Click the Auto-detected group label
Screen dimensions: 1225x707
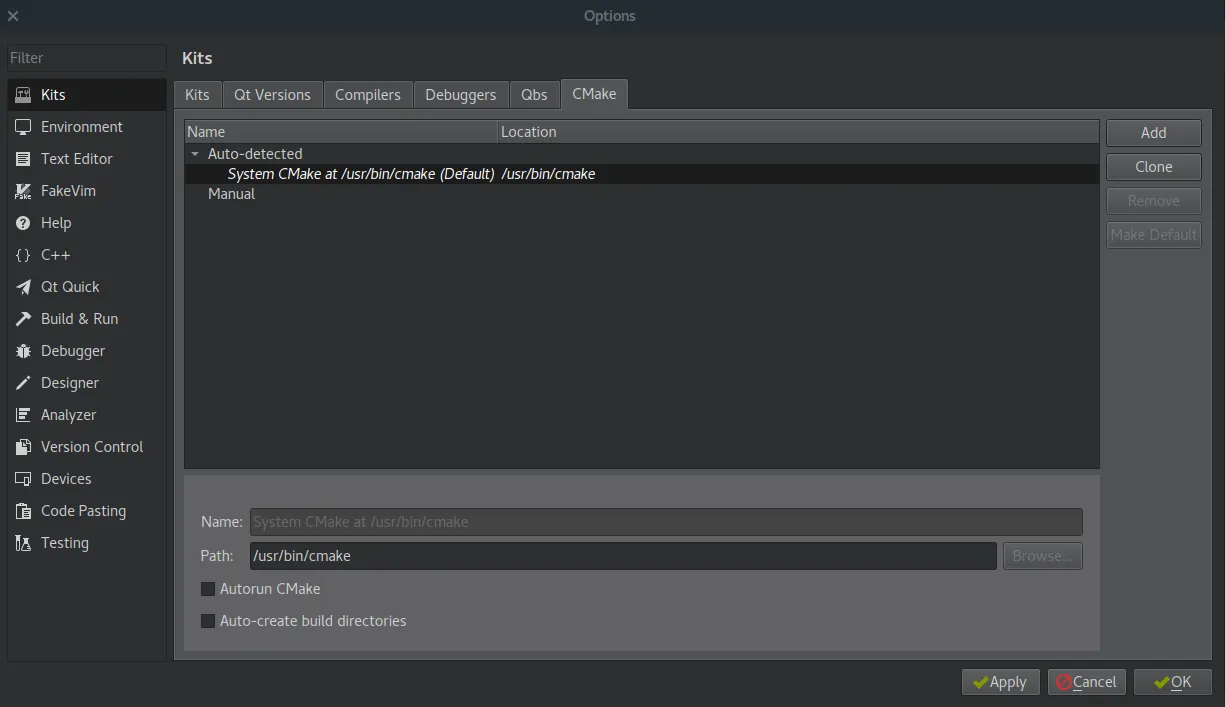(x=255, y=154)
